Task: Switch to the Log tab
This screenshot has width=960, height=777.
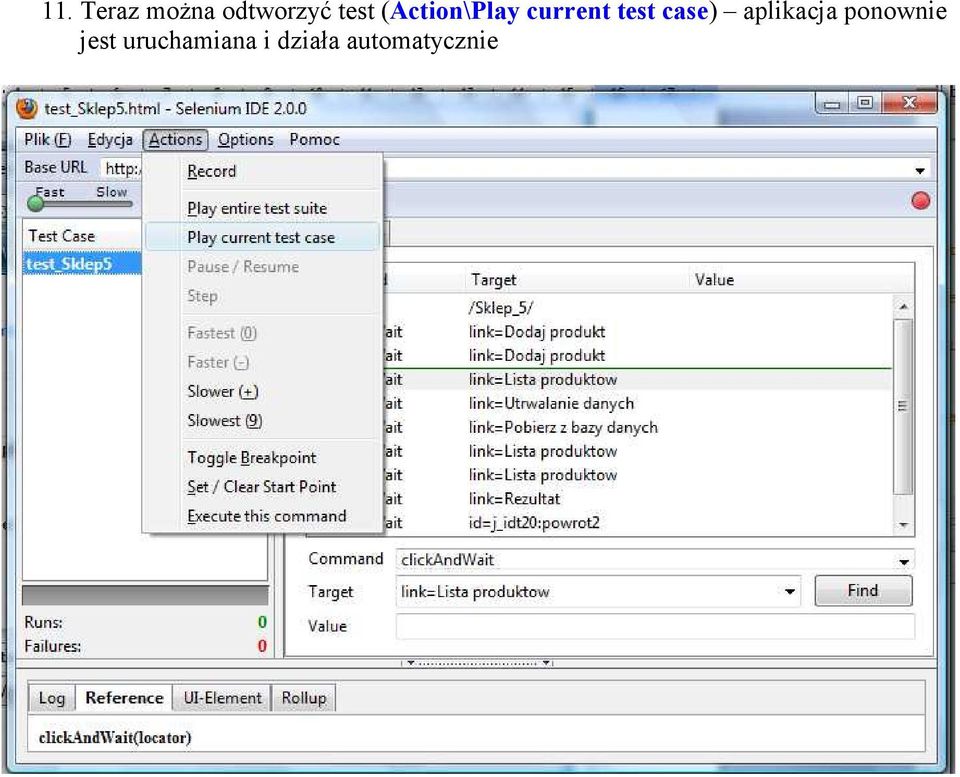Action: (x=51, y=699)
